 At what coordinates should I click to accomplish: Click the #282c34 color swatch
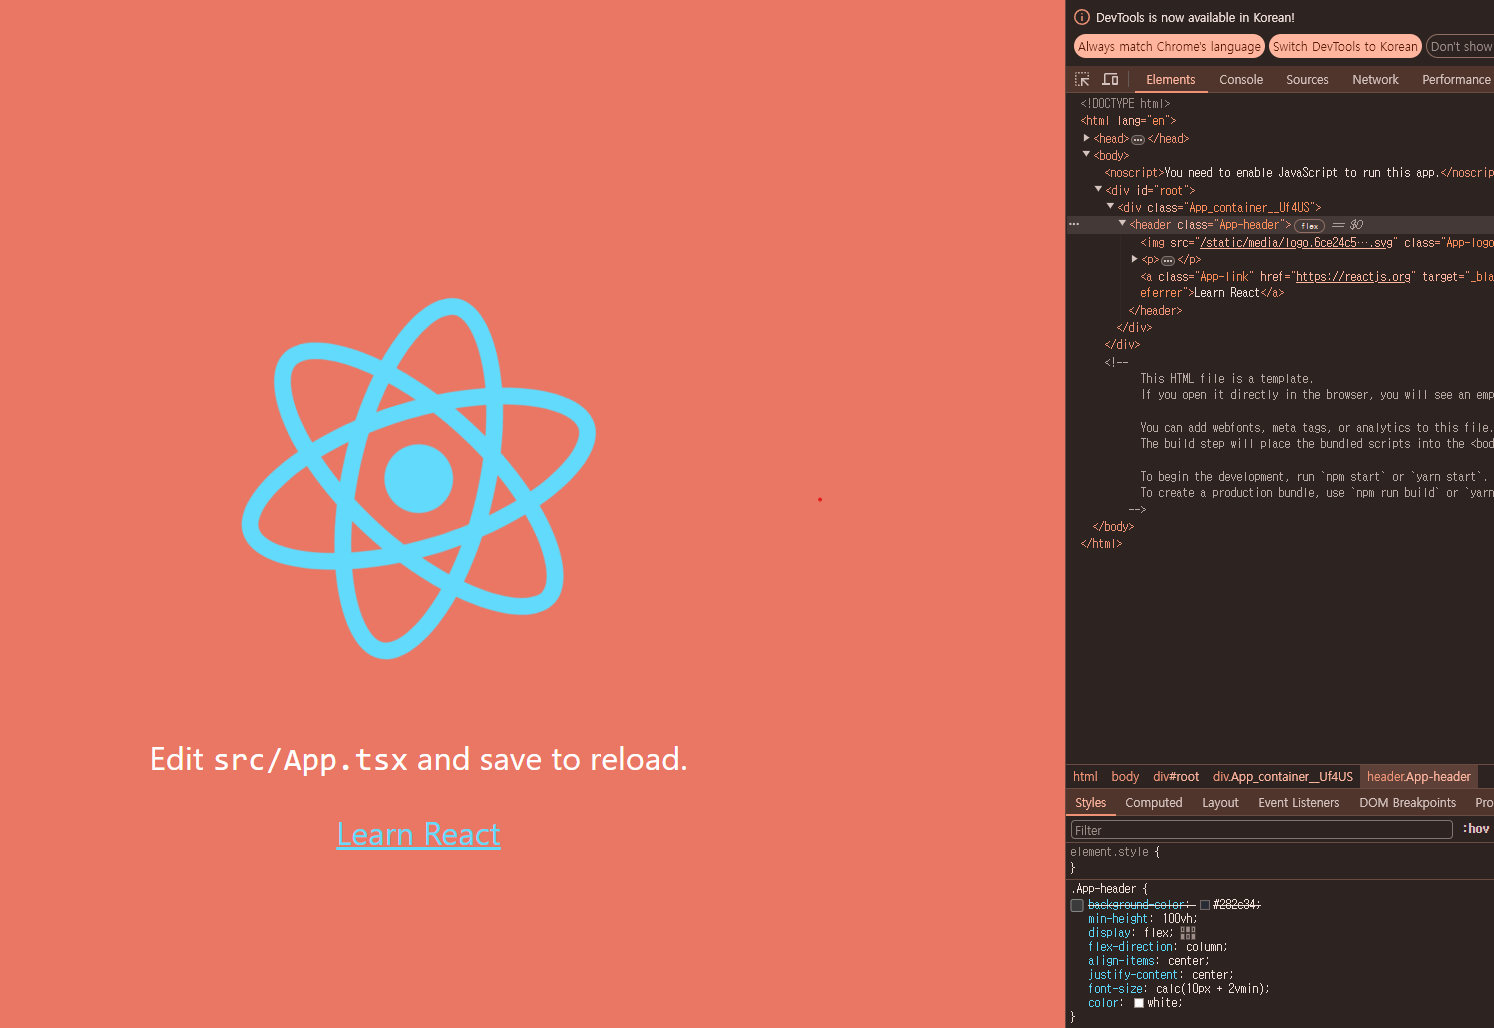(x=1205, y=905)
